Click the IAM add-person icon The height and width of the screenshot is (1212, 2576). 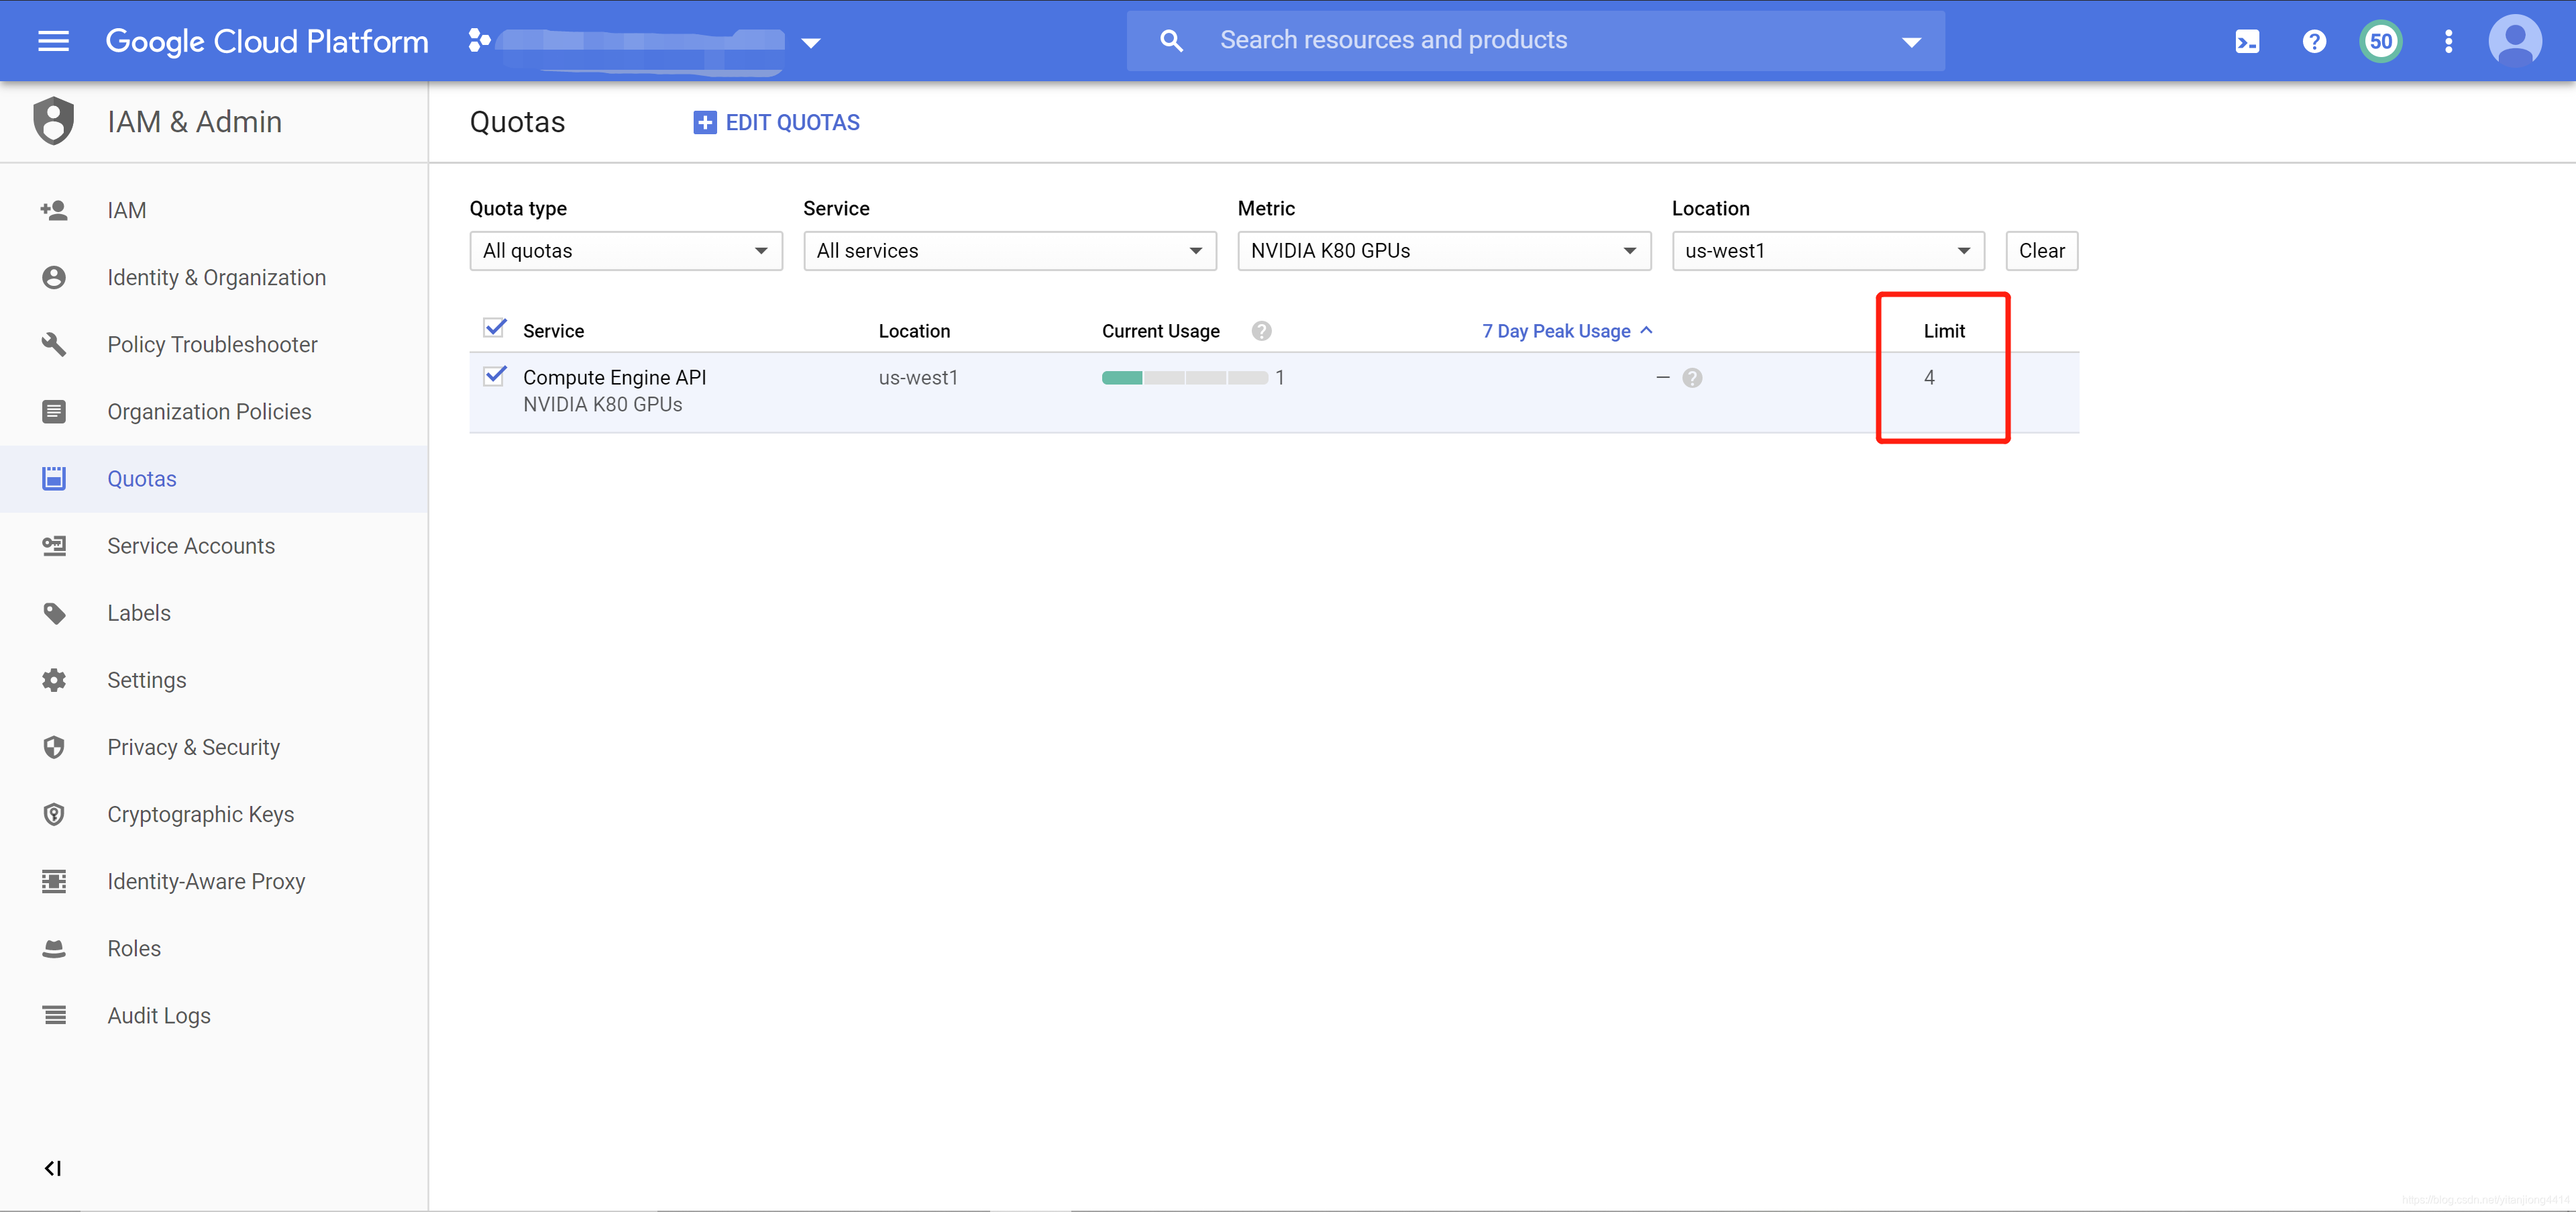(54, 210)
